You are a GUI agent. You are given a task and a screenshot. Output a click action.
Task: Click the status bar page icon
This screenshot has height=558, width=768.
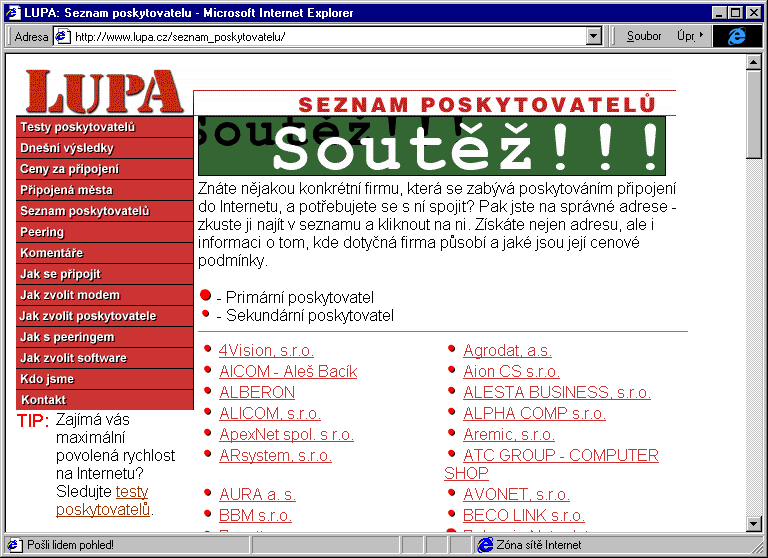tap(15, 545)
